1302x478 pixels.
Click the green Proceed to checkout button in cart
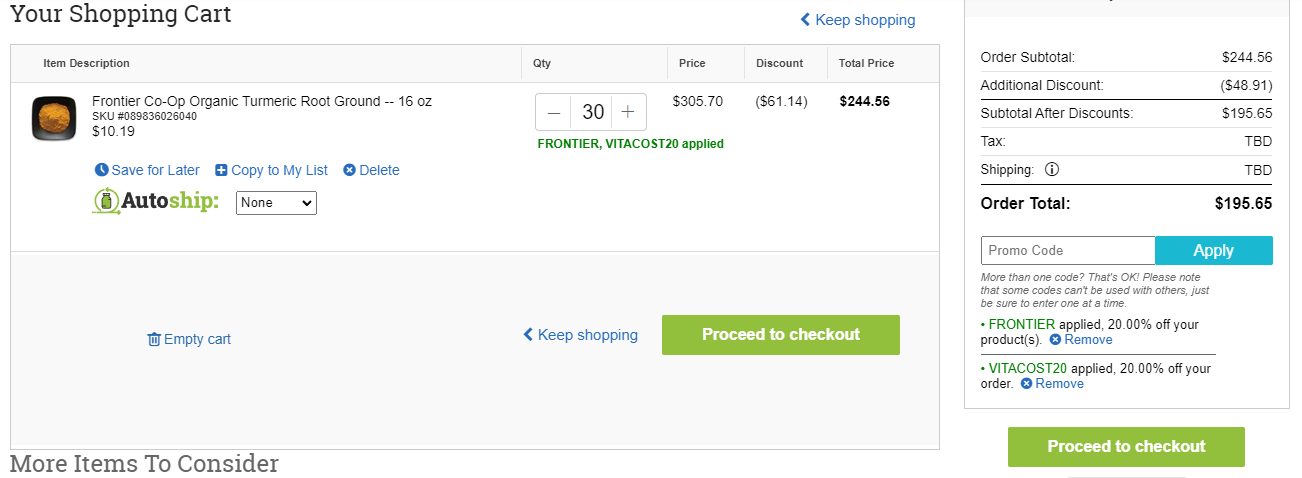781,335
